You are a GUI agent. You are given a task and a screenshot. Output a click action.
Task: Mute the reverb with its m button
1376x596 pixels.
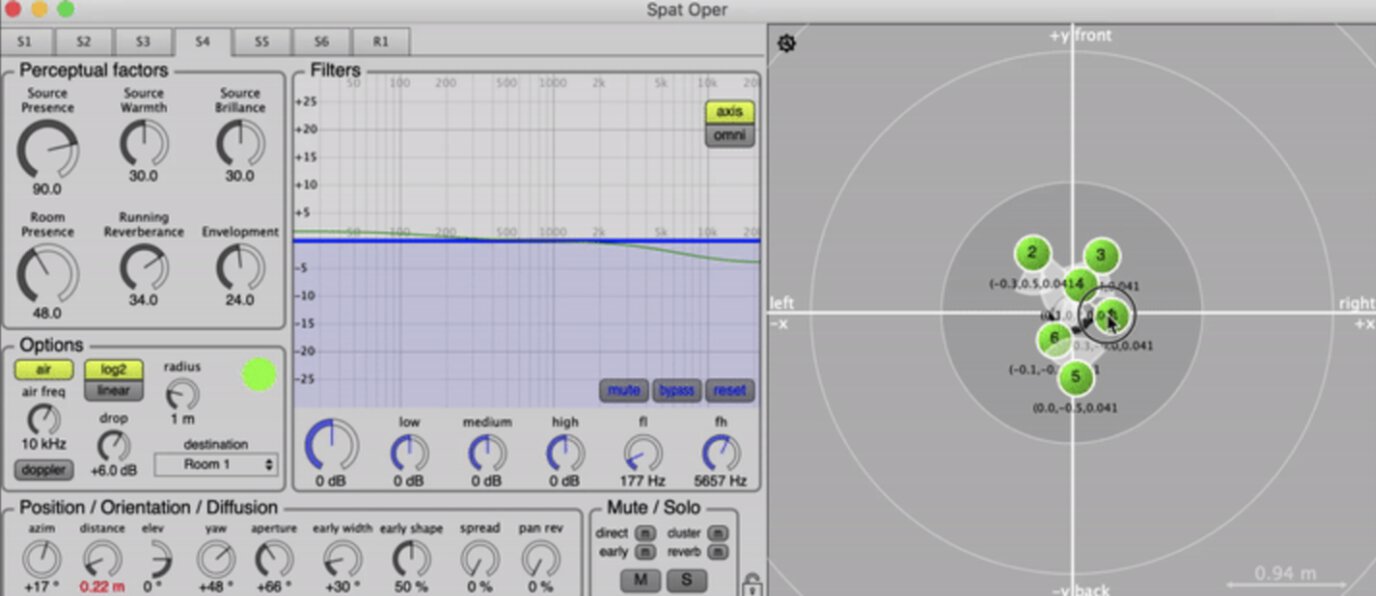718,552
